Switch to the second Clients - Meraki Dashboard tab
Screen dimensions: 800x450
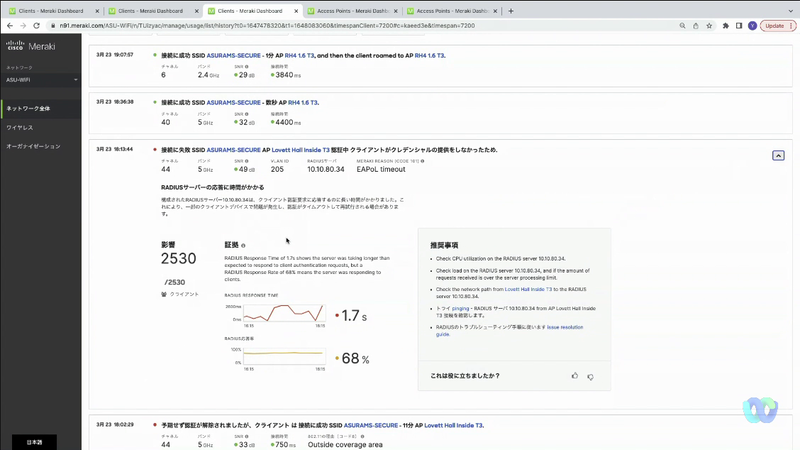(x=151, y=11)
